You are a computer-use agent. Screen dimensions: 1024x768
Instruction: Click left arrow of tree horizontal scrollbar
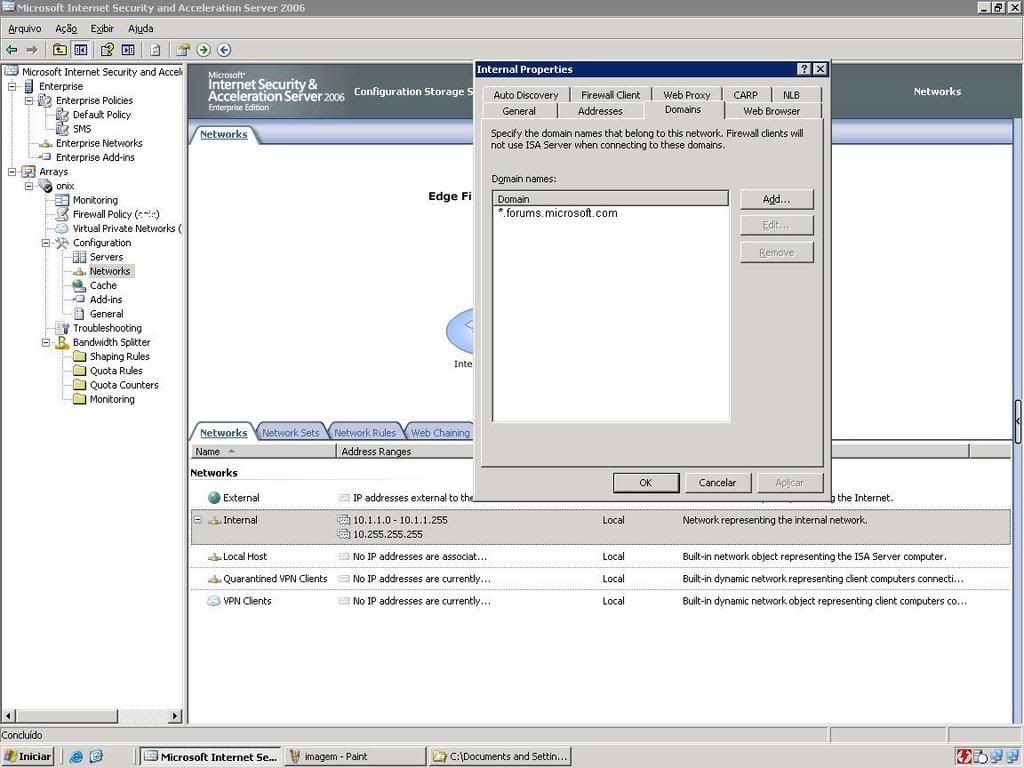point(8,716)
